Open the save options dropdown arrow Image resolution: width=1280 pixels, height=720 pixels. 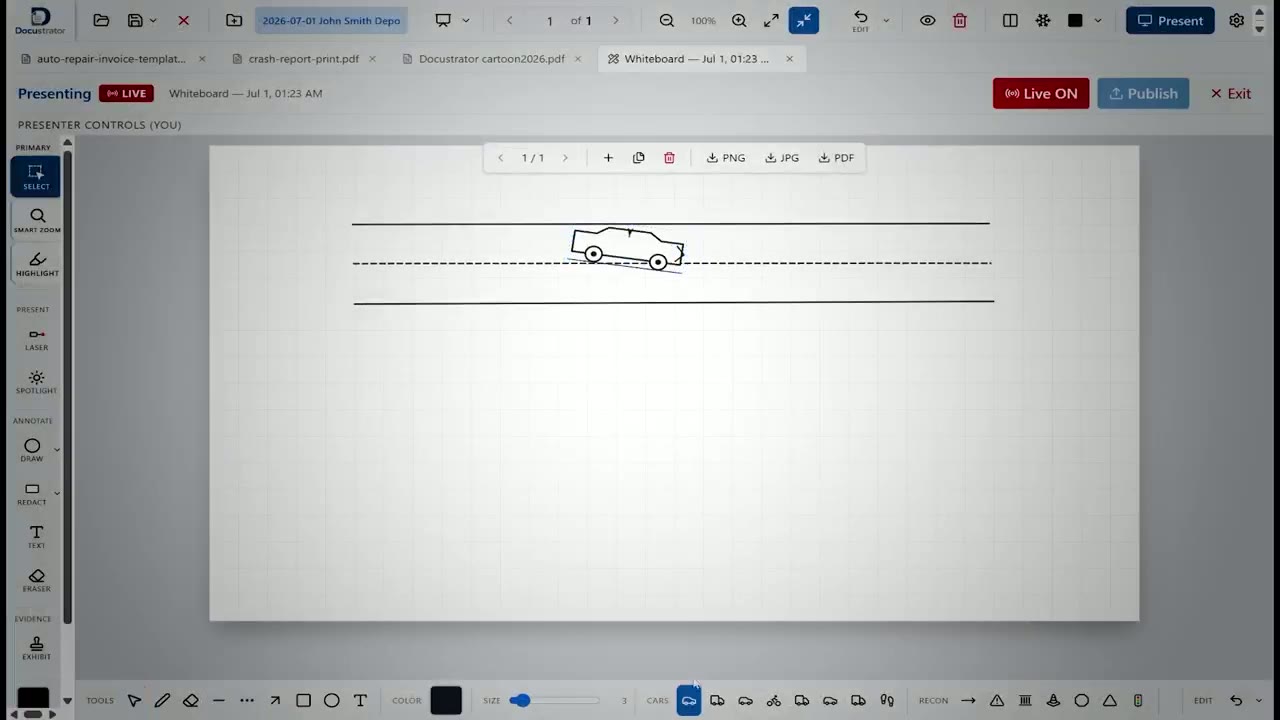click(x=153, y=21)
